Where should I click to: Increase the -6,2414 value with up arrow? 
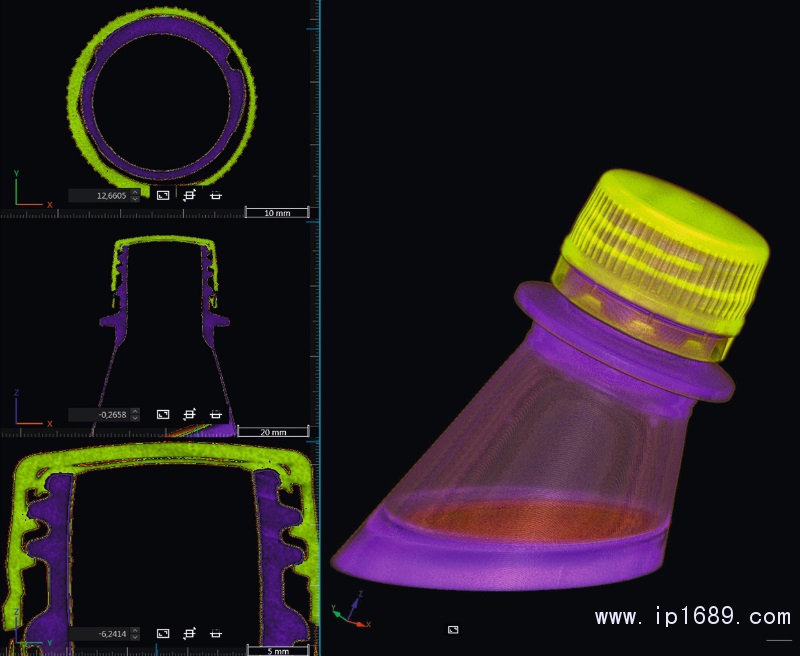(x=136, y=631)
